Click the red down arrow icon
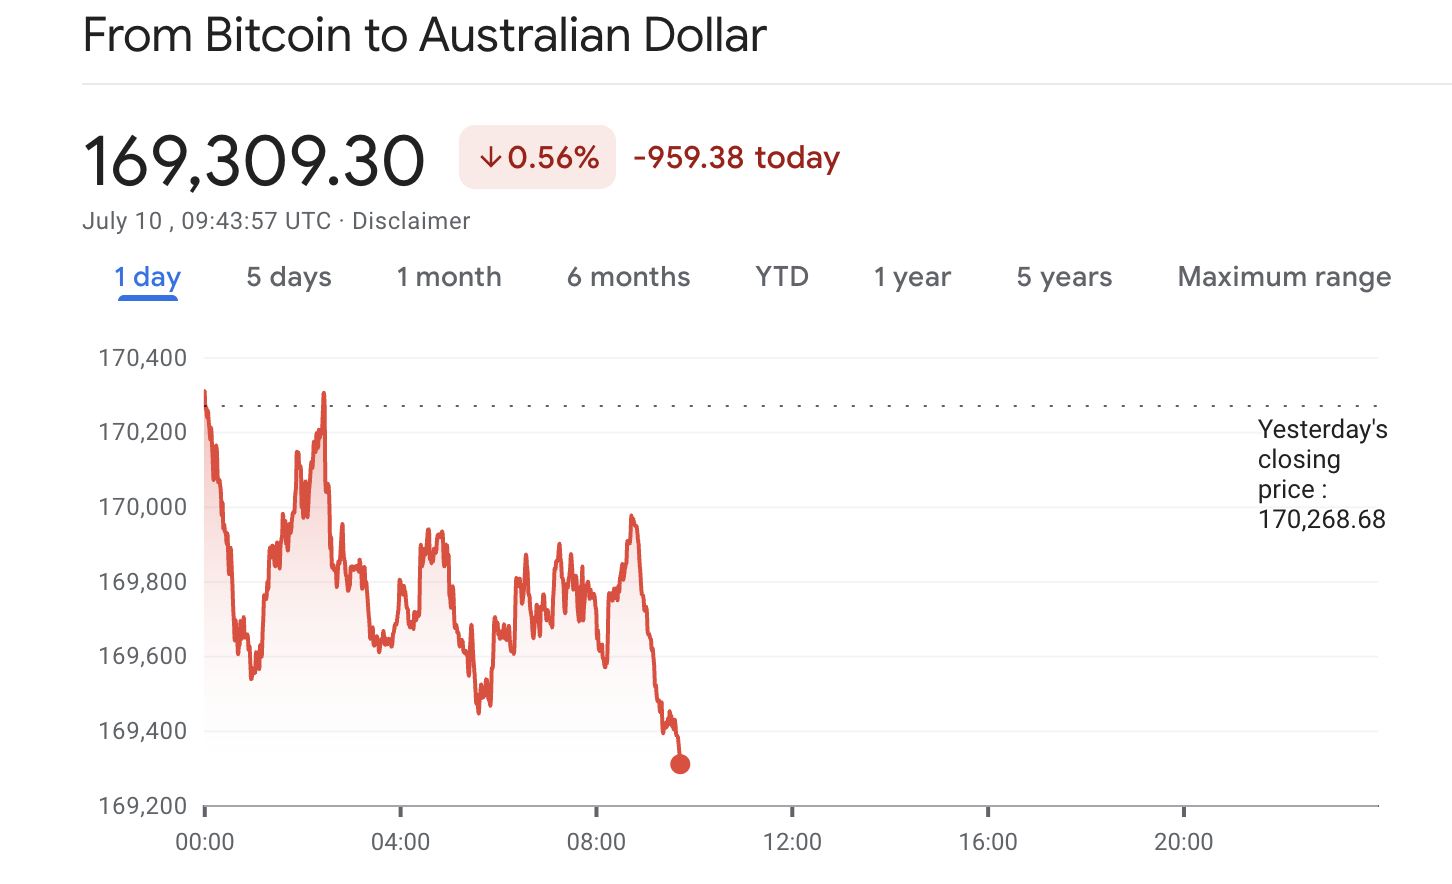 [490, 158]
